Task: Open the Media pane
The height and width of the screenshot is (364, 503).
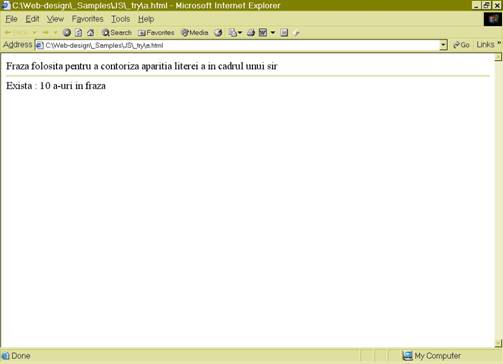Action: pos(195,33)
